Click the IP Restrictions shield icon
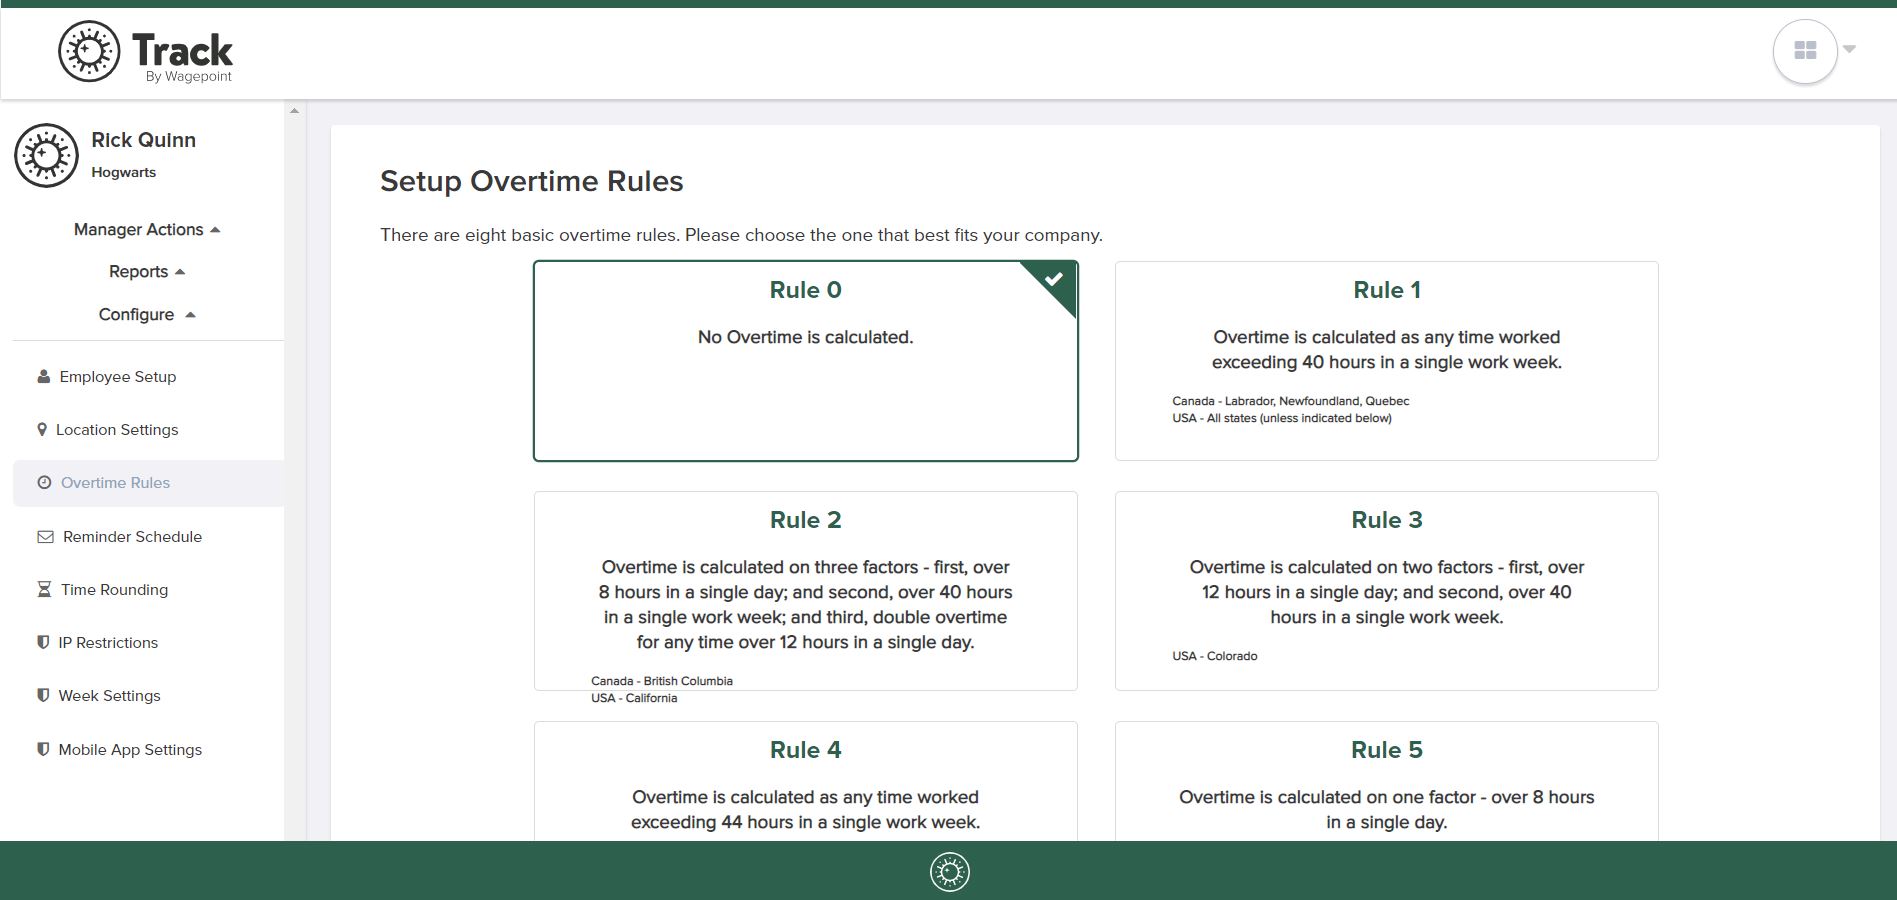The image size is (1897, 900). [x=43, y=643]
